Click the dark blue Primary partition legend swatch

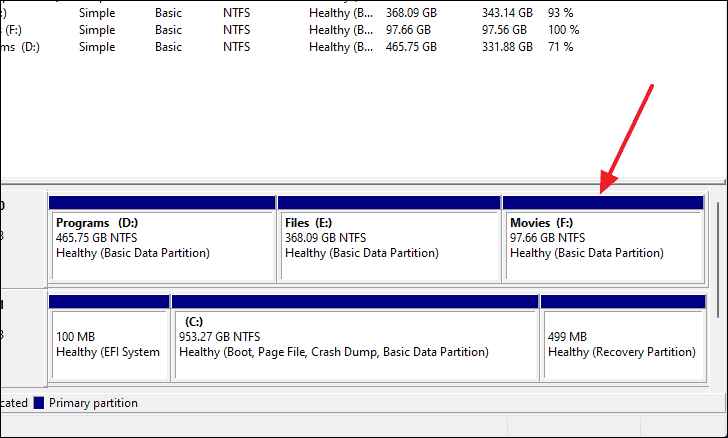(x=39, y=403)
